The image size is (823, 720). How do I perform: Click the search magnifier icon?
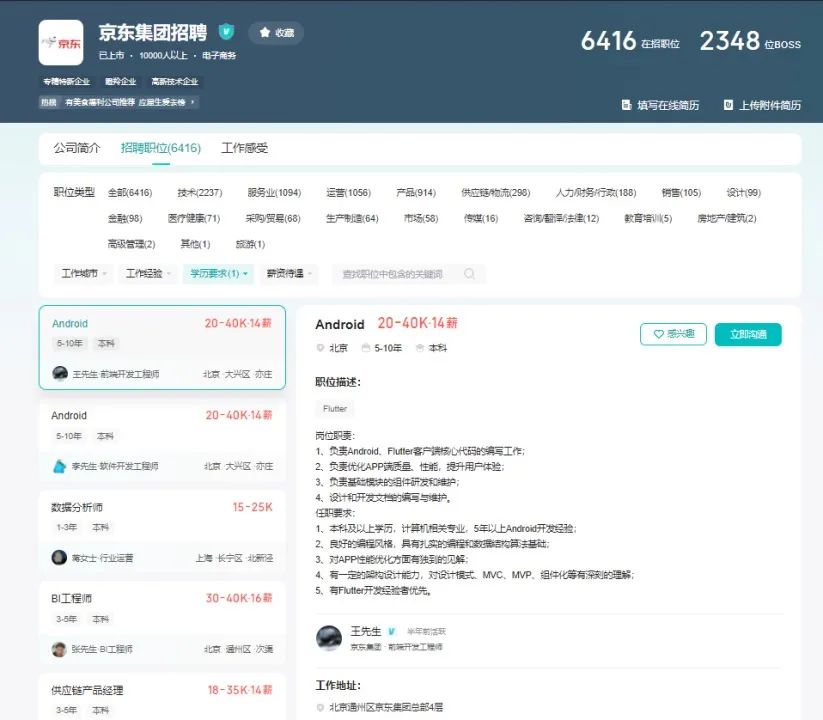click(470, 274)
